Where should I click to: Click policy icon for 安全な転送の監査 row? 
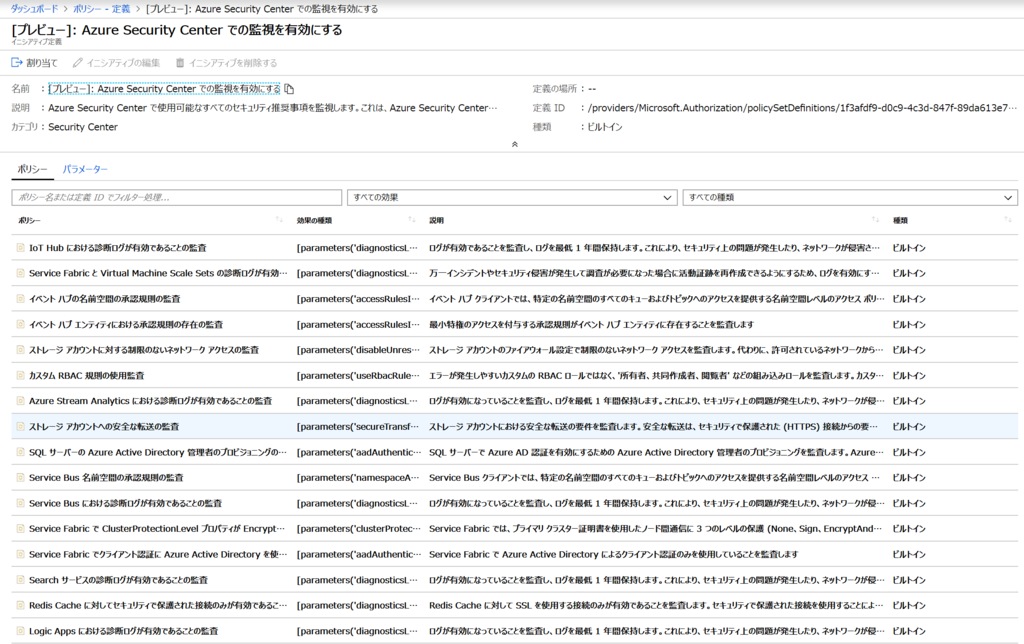[20, 427]
